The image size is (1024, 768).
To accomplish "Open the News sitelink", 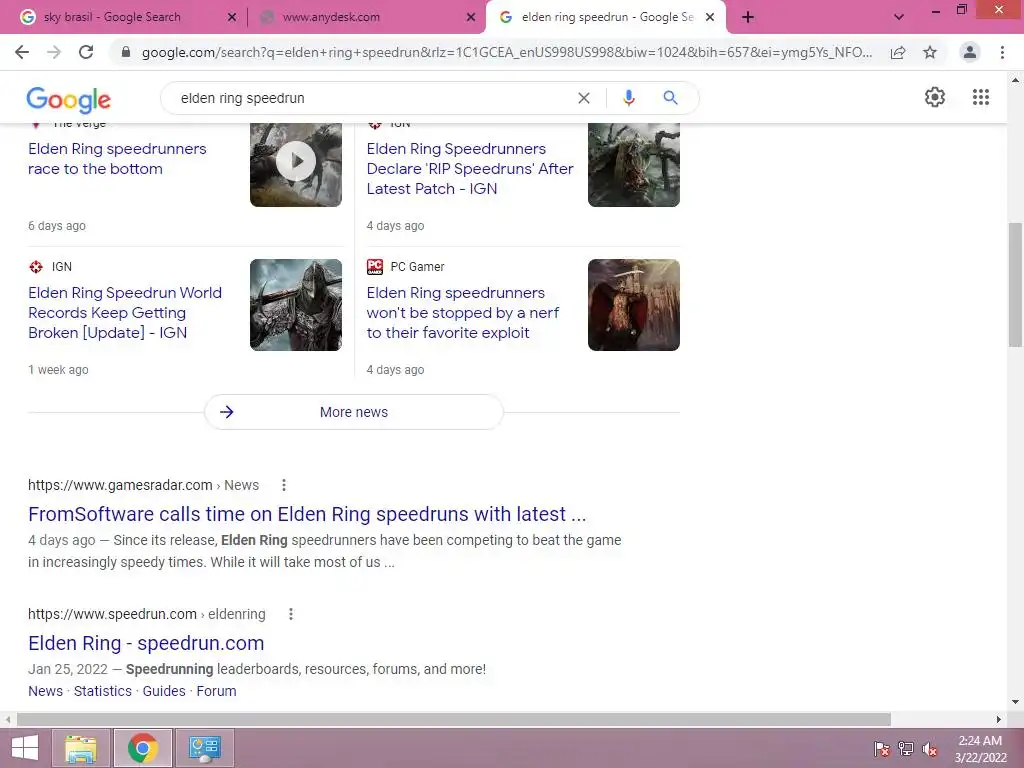I will point(45,691).
